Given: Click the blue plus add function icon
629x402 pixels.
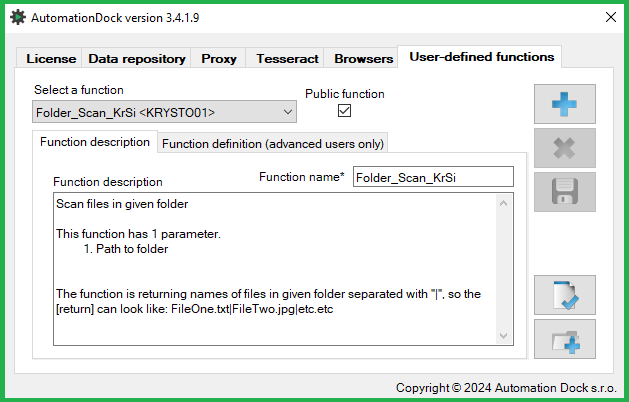Looking at the screenshot, I should click(564, 104).
